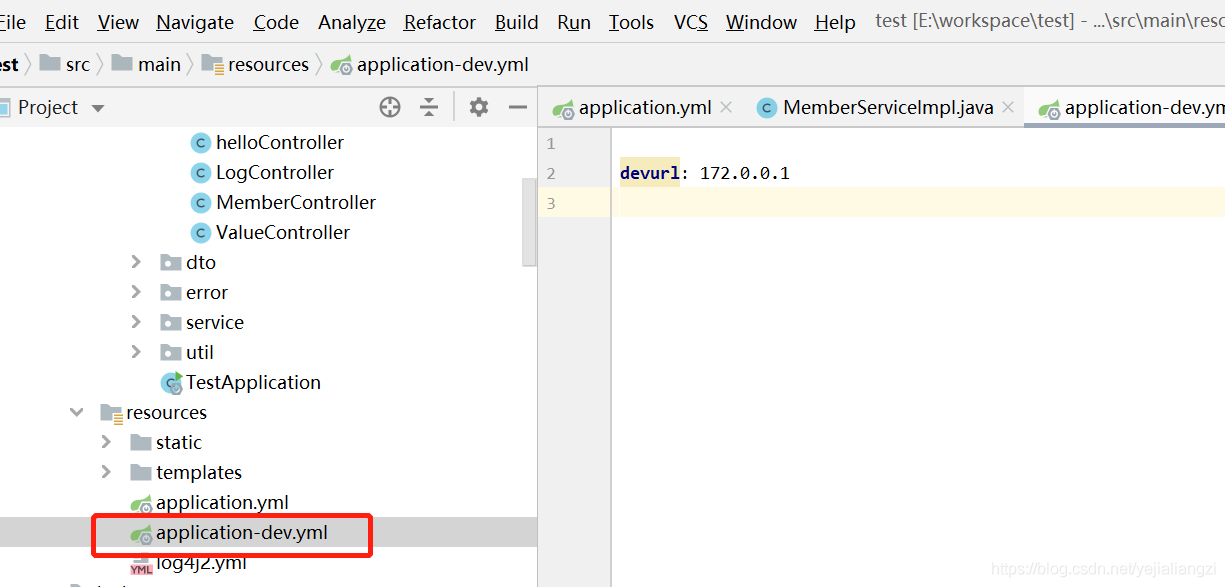Select the util folder icon
1225x587 pixels.
pos(170,353)
